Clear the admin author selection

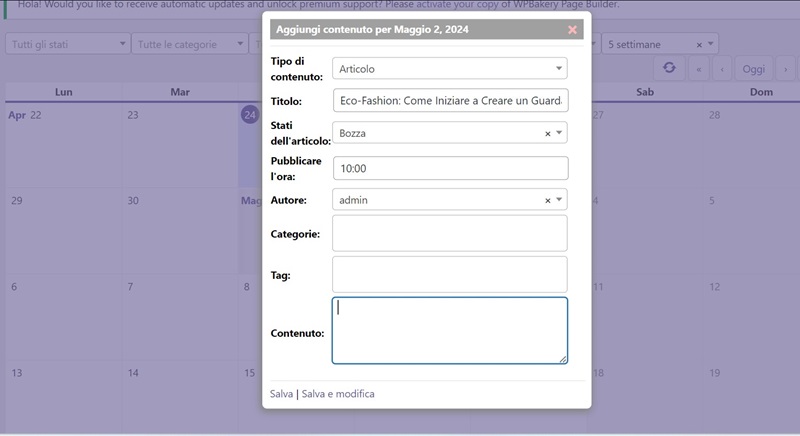point(547,200)
